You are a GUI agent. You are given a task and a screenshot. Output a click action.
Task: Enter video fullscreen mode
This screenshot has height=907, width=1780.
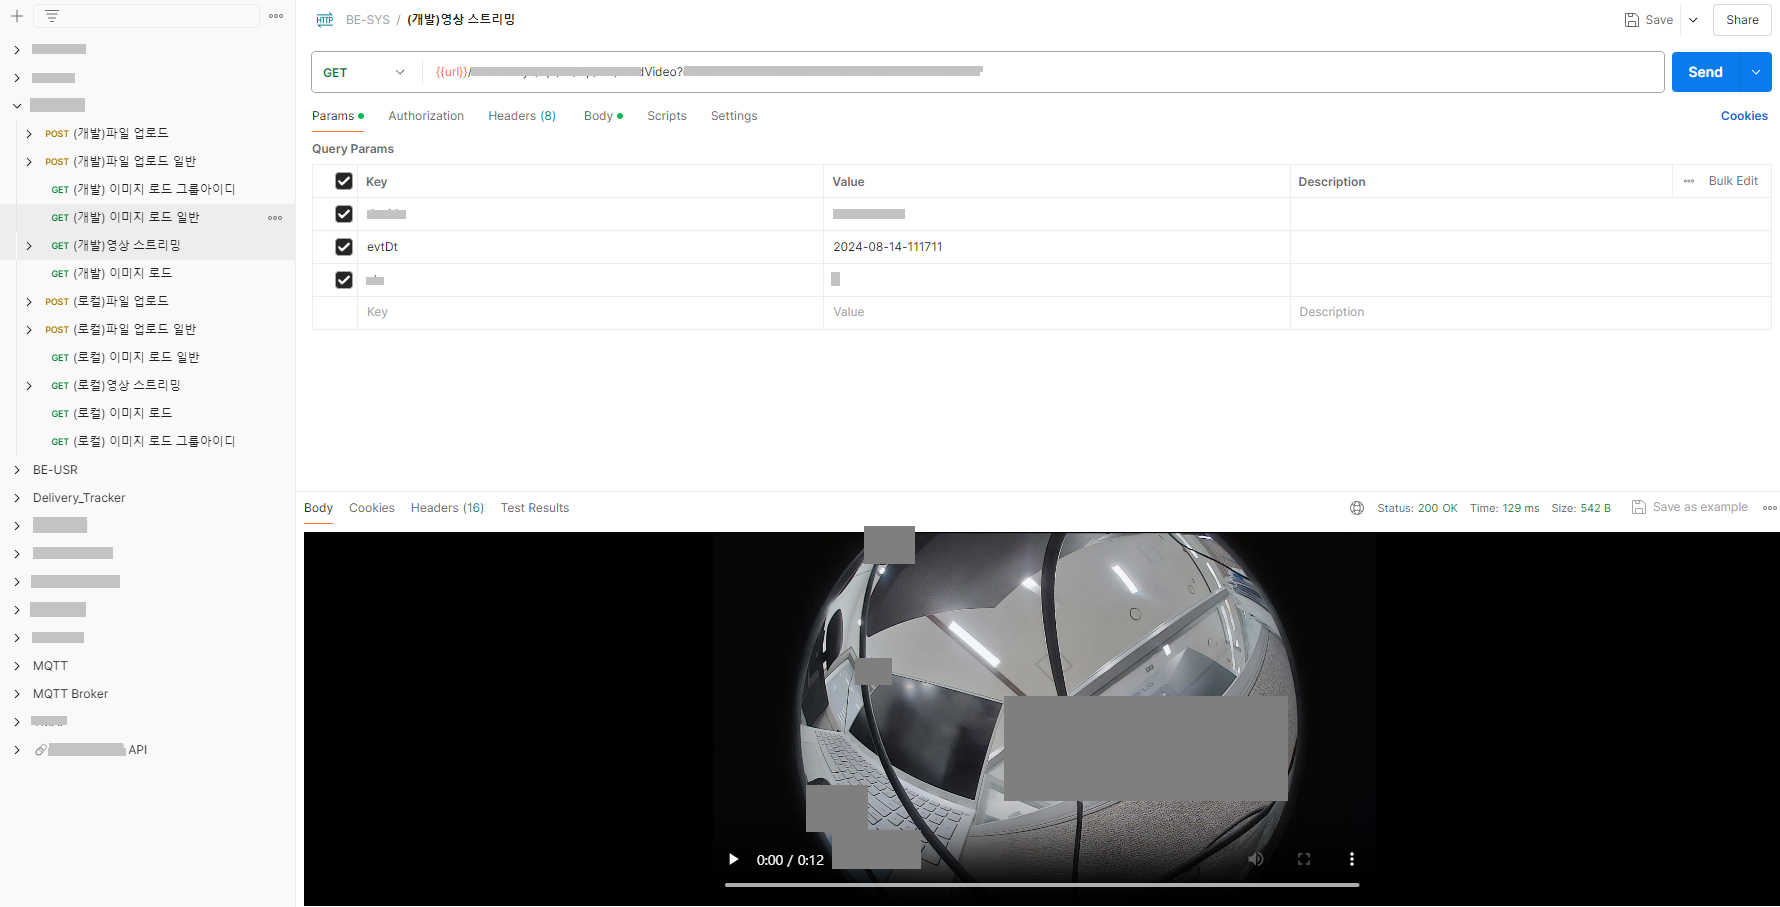[1304, 859]
